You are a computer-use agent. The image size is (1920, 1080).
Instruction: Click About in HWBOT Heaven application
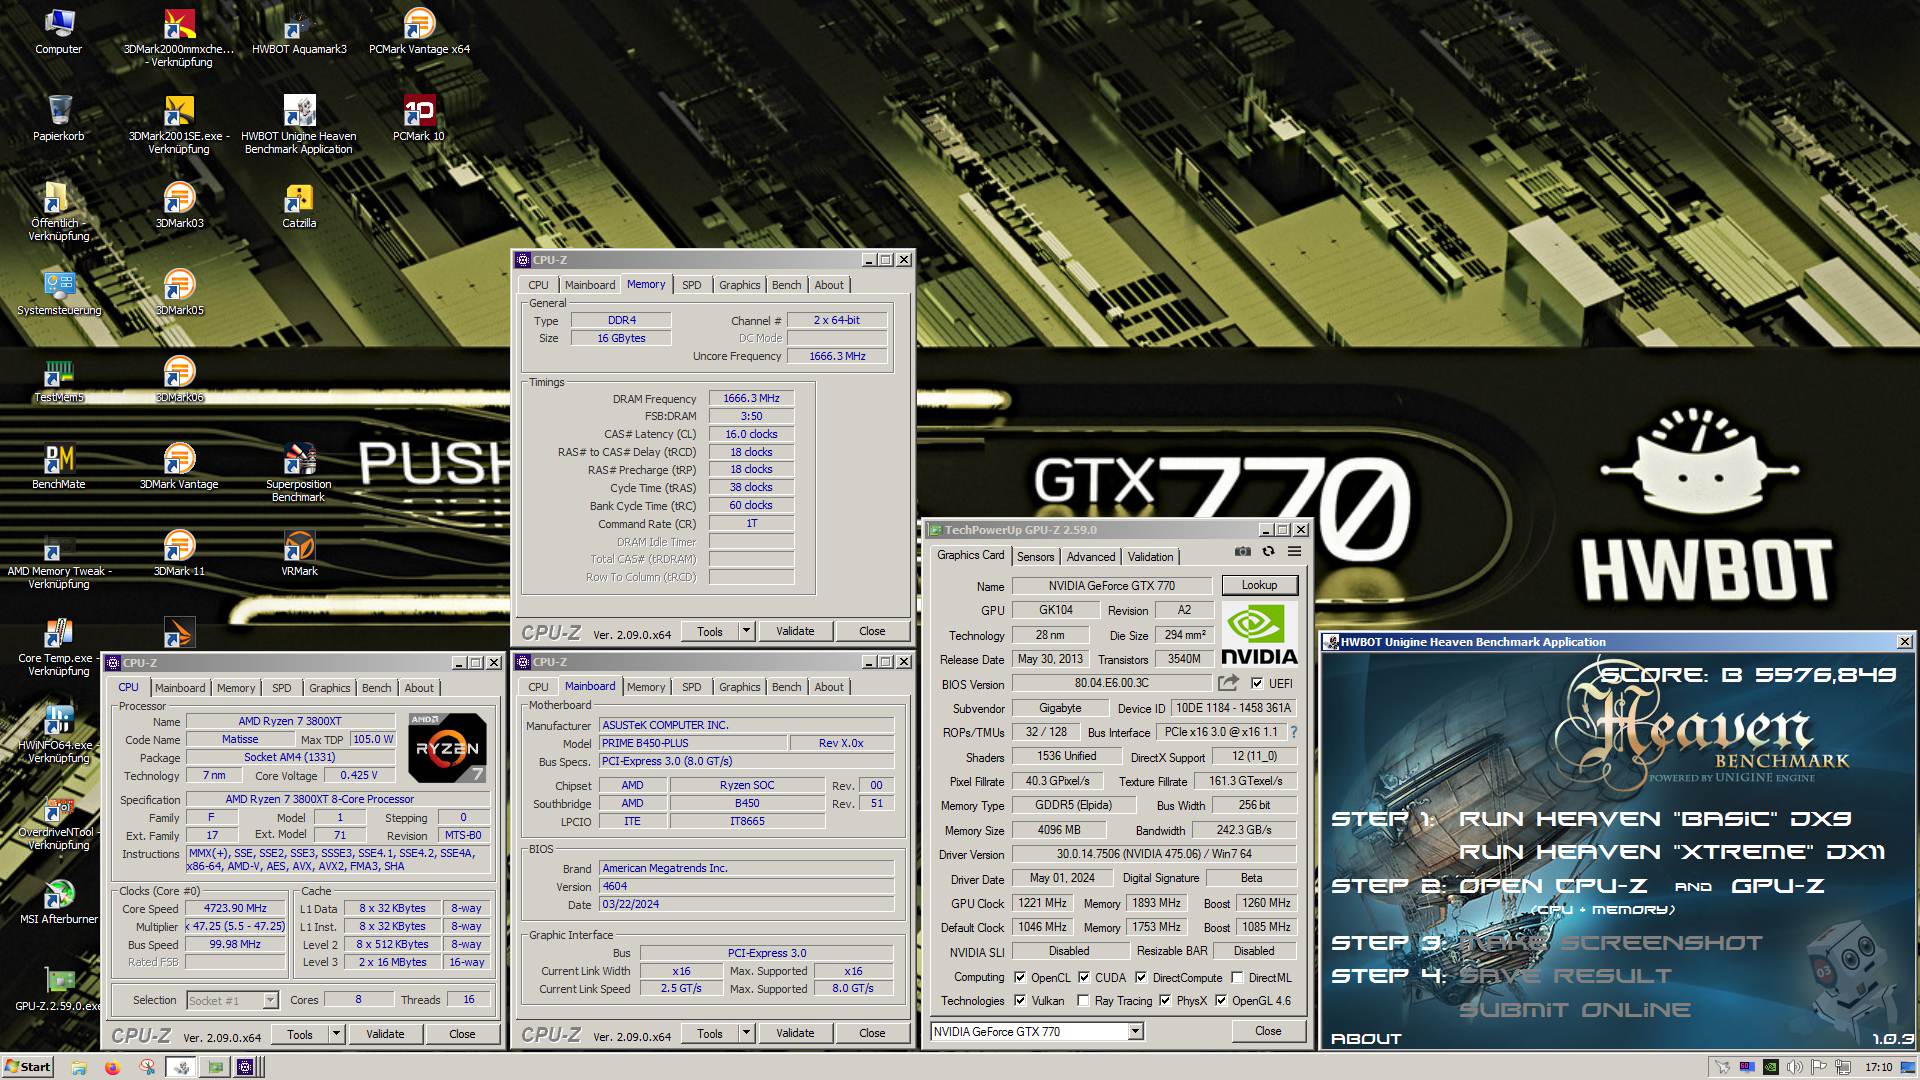pyautogui.click(x=1366, y=1039)
